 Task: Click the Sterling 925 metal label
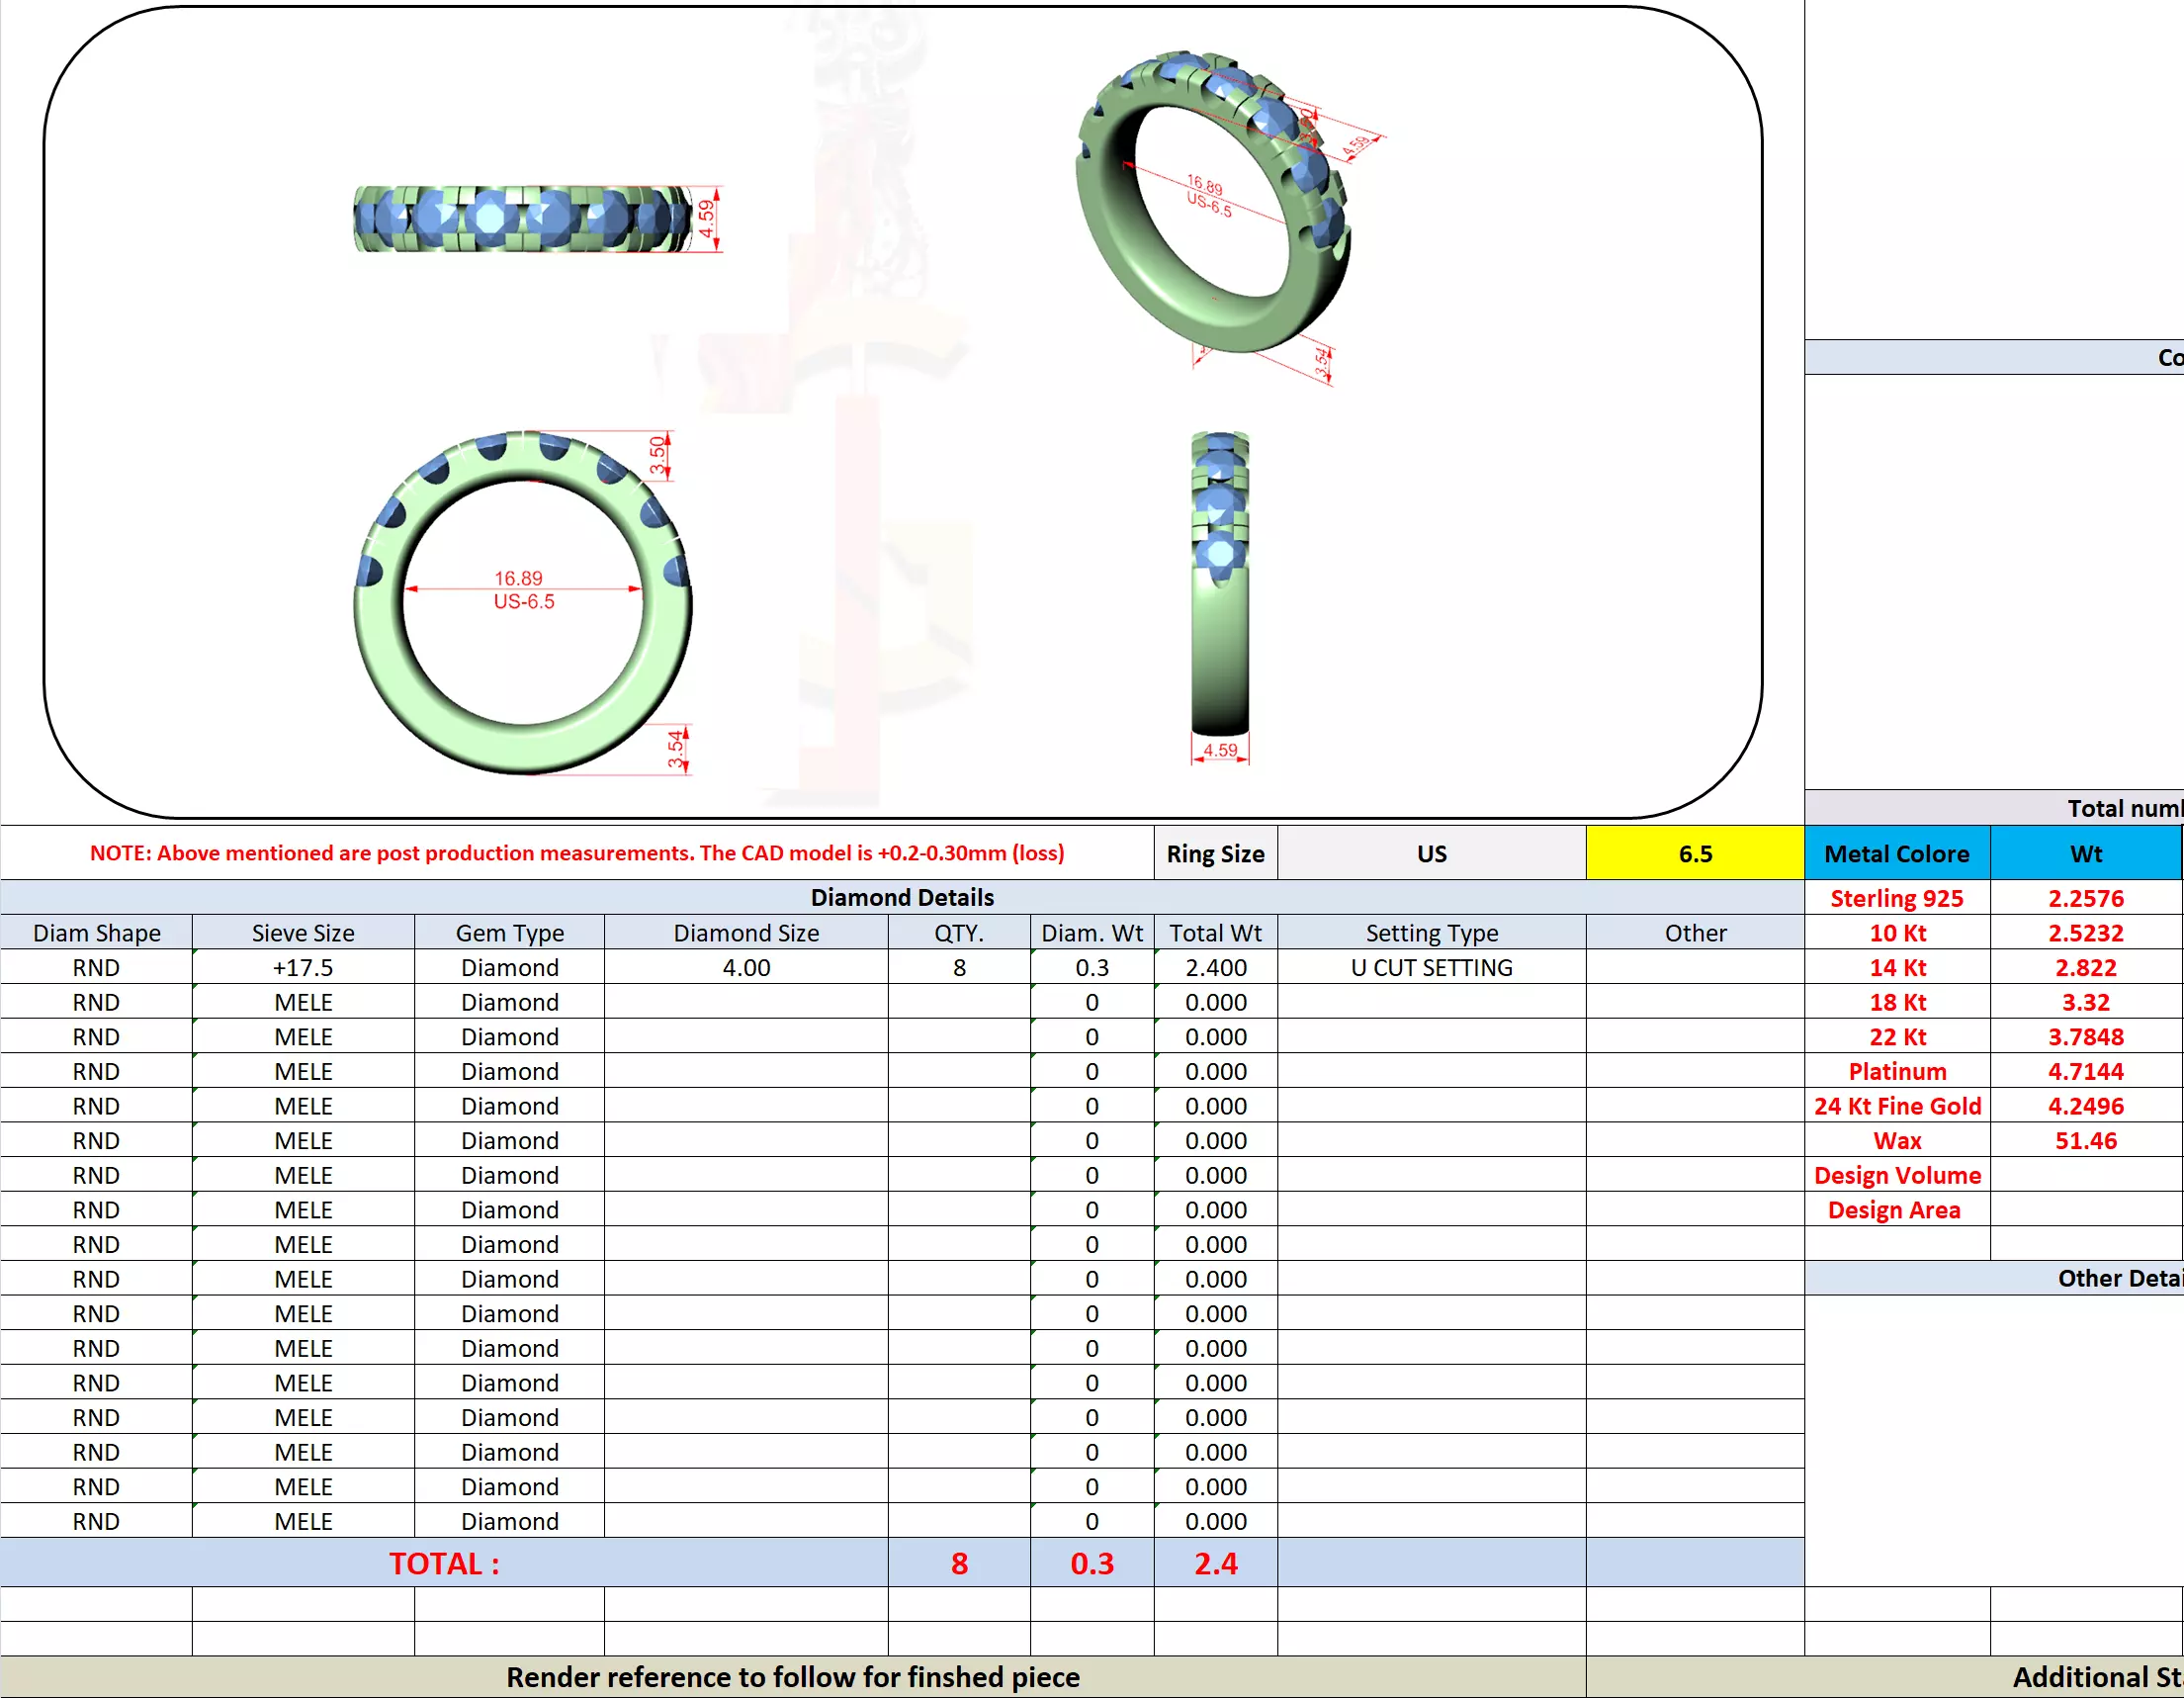coord(1896,898)
